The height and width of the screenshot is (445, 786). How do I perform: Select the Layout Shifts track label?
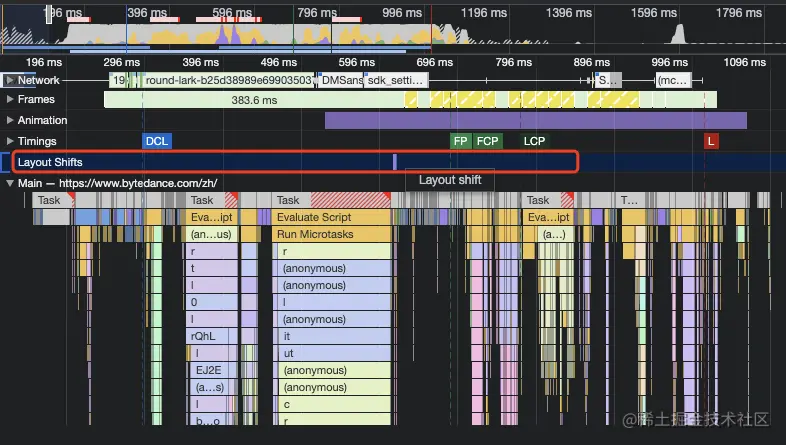pos(50,162)
